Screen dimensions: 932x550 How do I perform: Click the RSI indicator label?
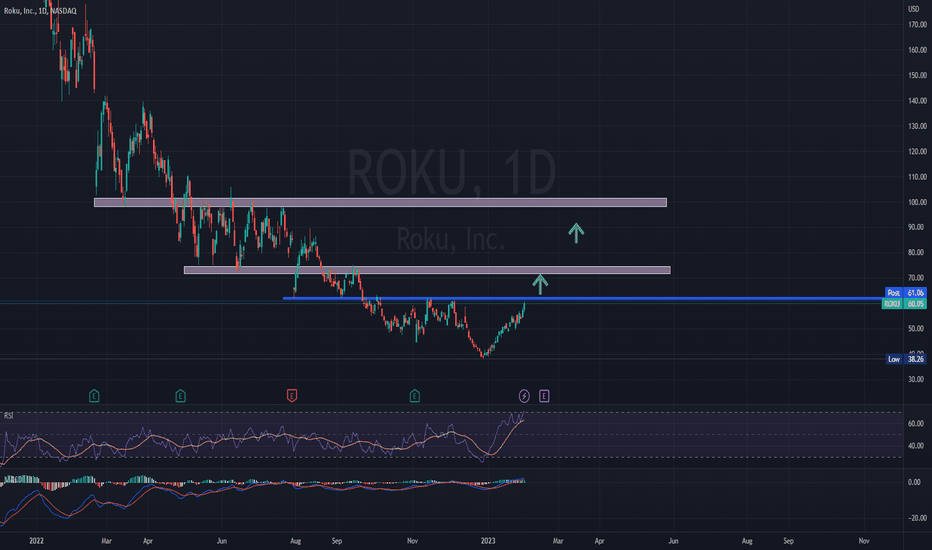tap(9, 416)
